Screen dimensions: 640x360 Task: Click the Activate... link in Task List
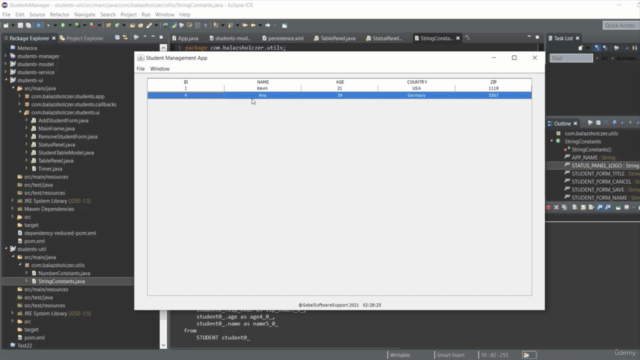click(x=627, y=58)
